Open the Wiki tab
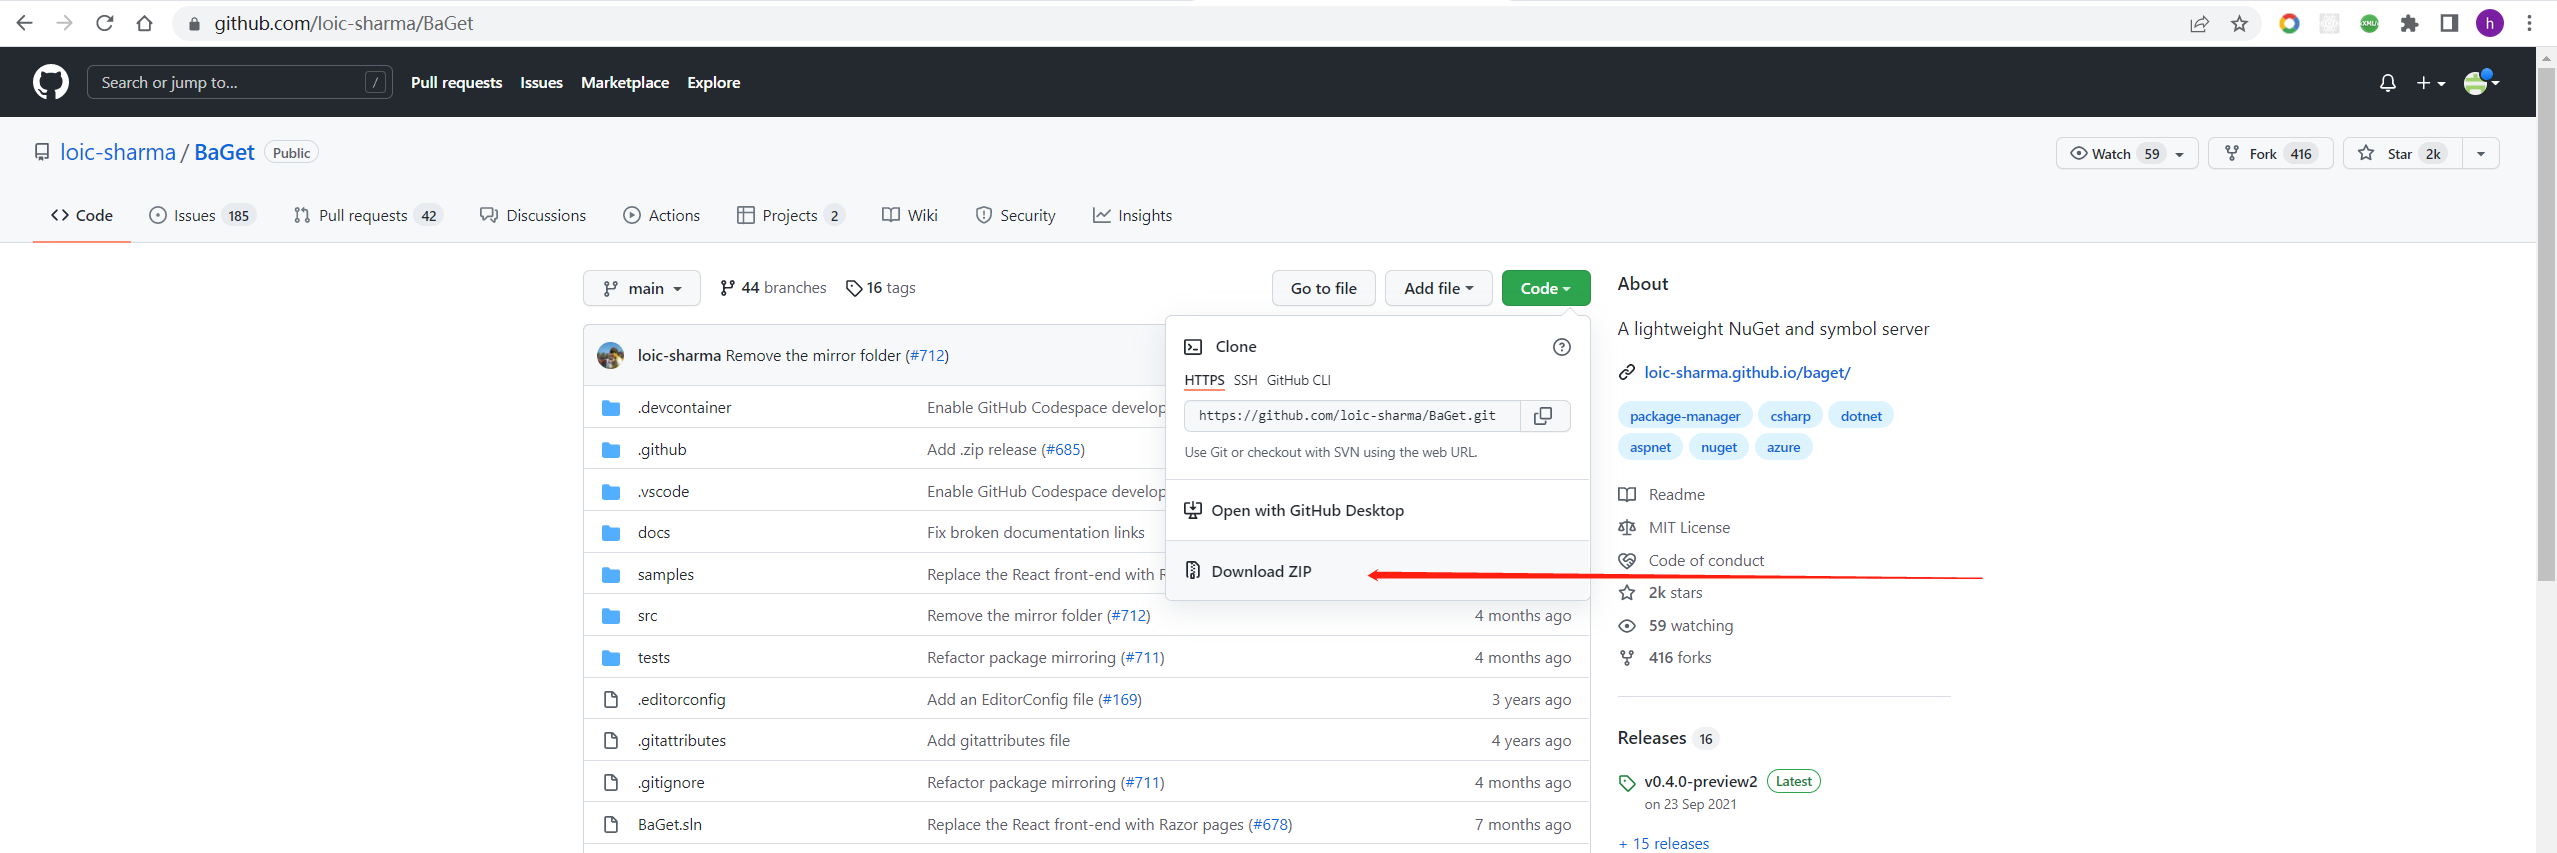 tap(910, 215)
